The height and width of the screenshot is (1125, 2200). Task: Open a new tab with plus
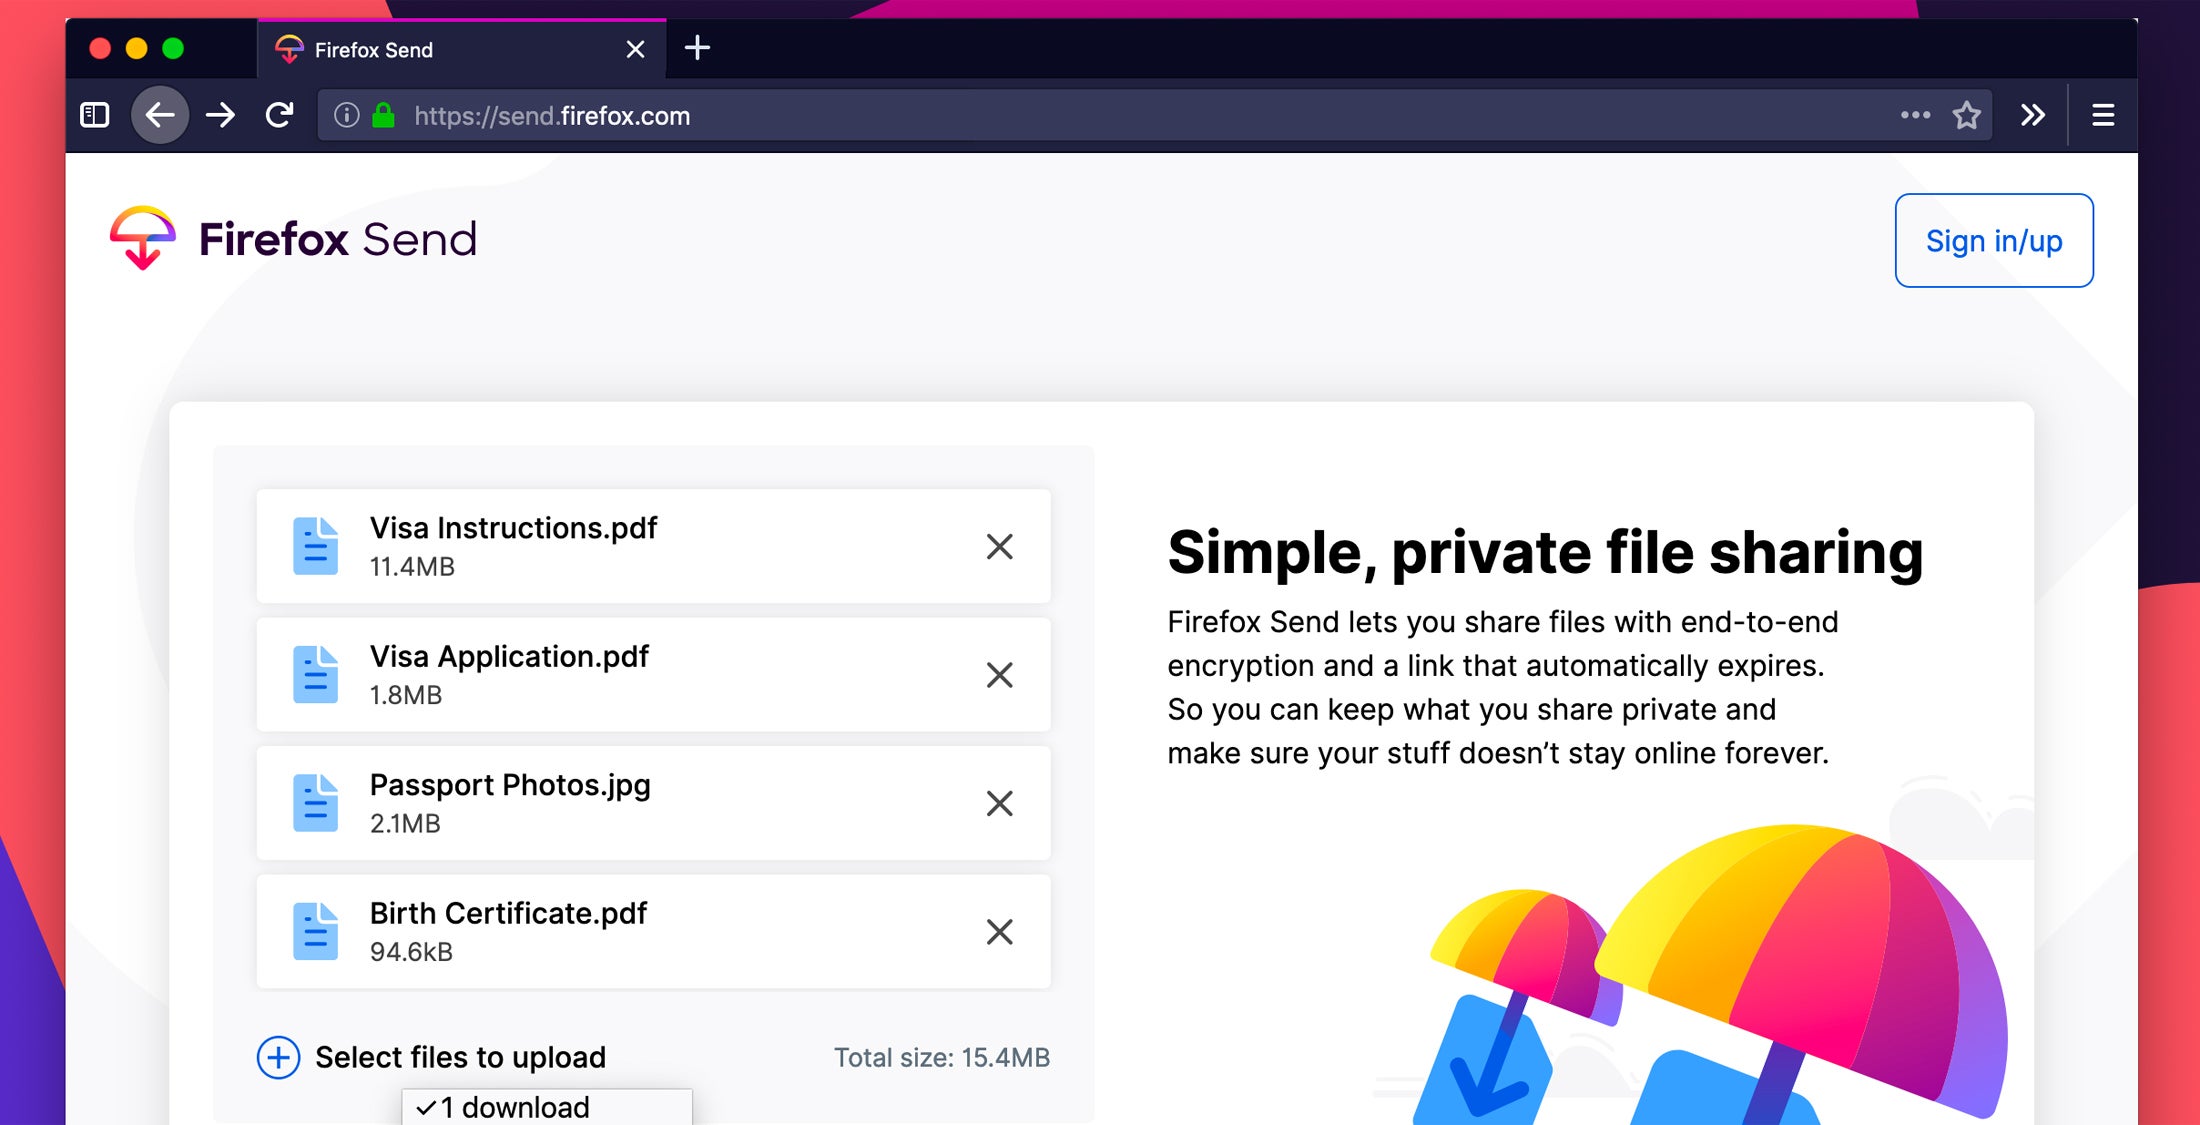click(x=698, y=47)
